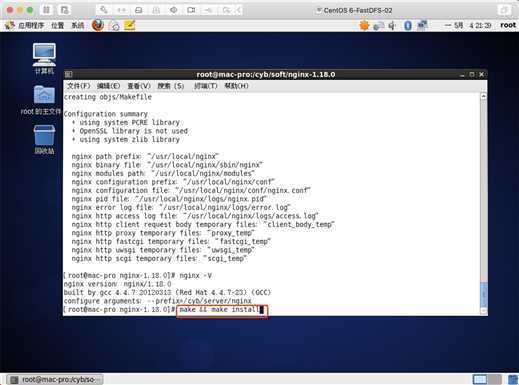Click the 'nginx pid file' line
This screenshot has width=519, height=385.
(x=169, y=199)
